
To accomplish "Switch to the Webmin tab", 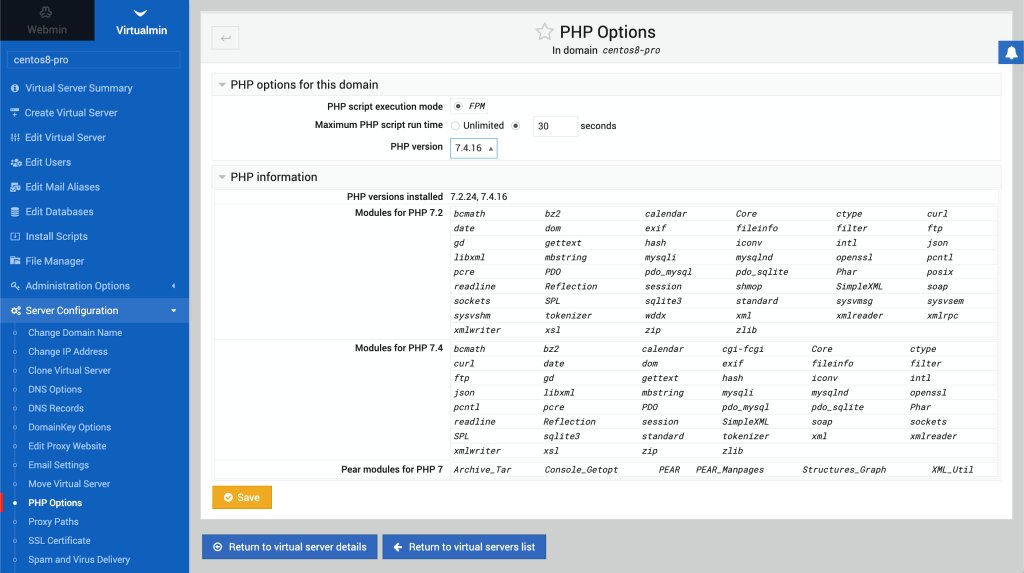I will (47, 20).
